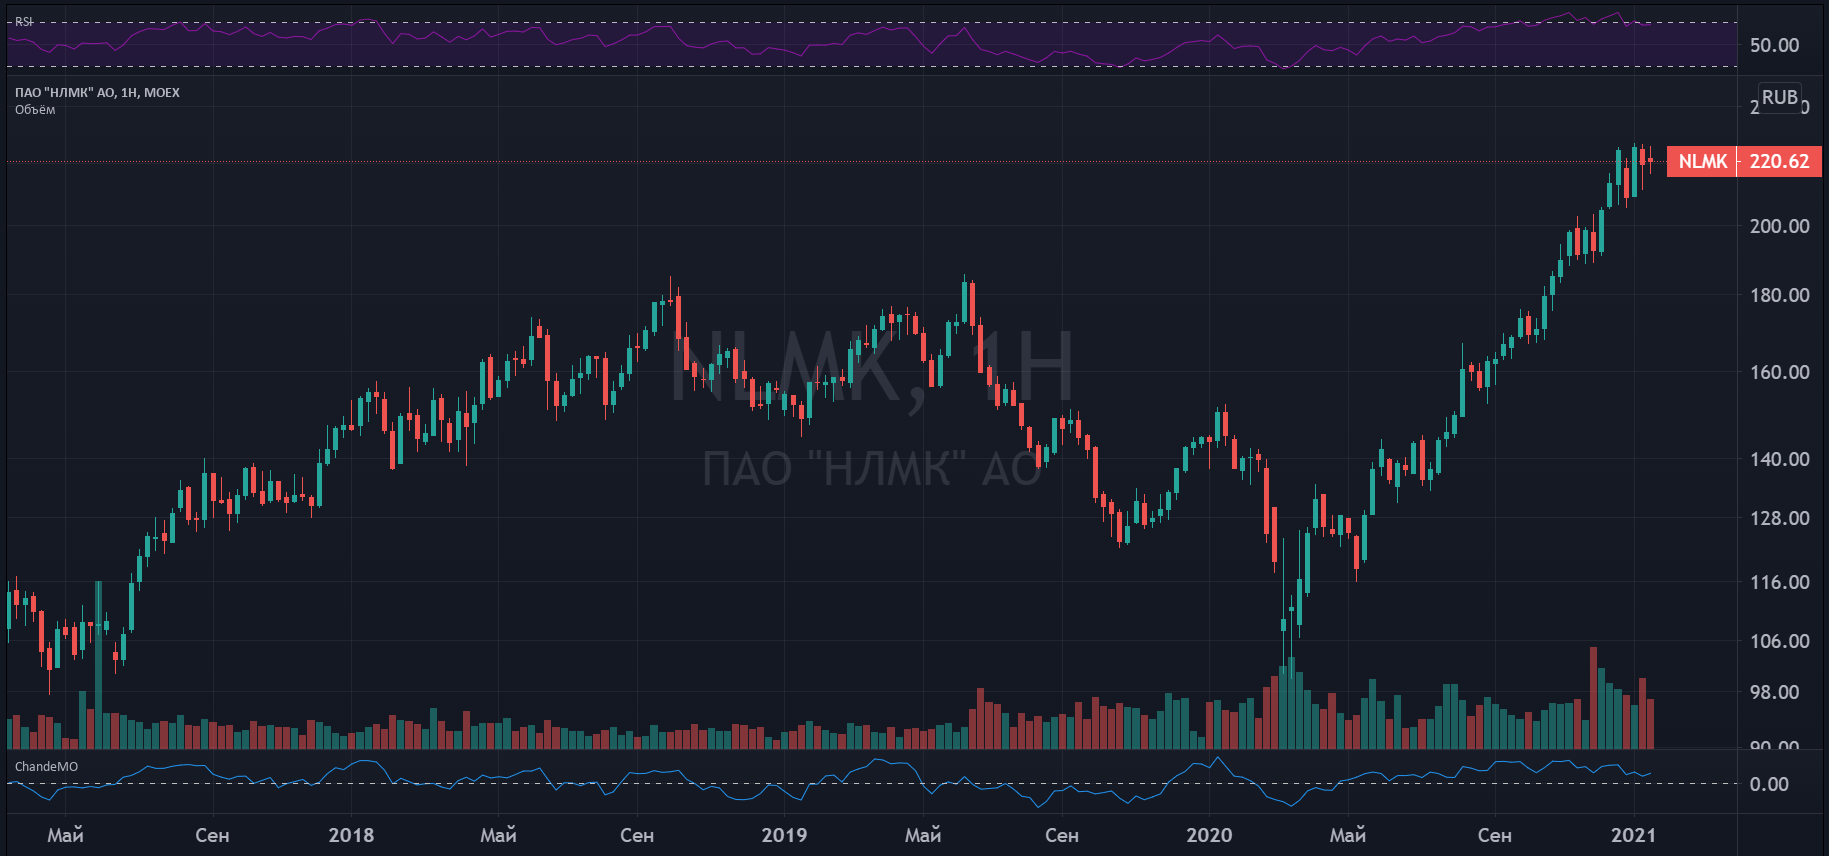The width and height of the screenshot is (1829, 856).
Task: Click the 180.00 price scale label
Action: click(1779, 295)
